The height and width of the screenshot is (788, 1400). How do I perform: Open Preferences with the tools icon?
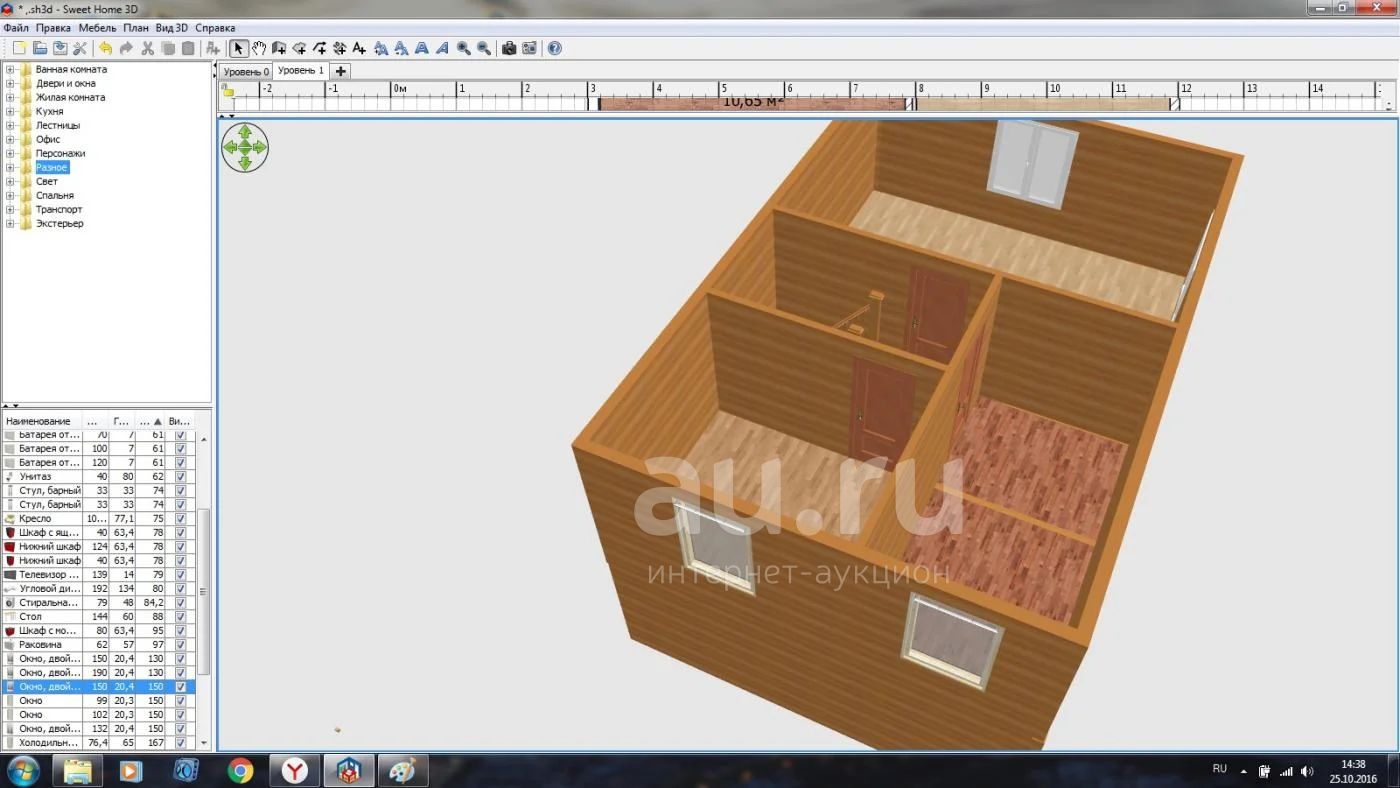tap(80, 48)
